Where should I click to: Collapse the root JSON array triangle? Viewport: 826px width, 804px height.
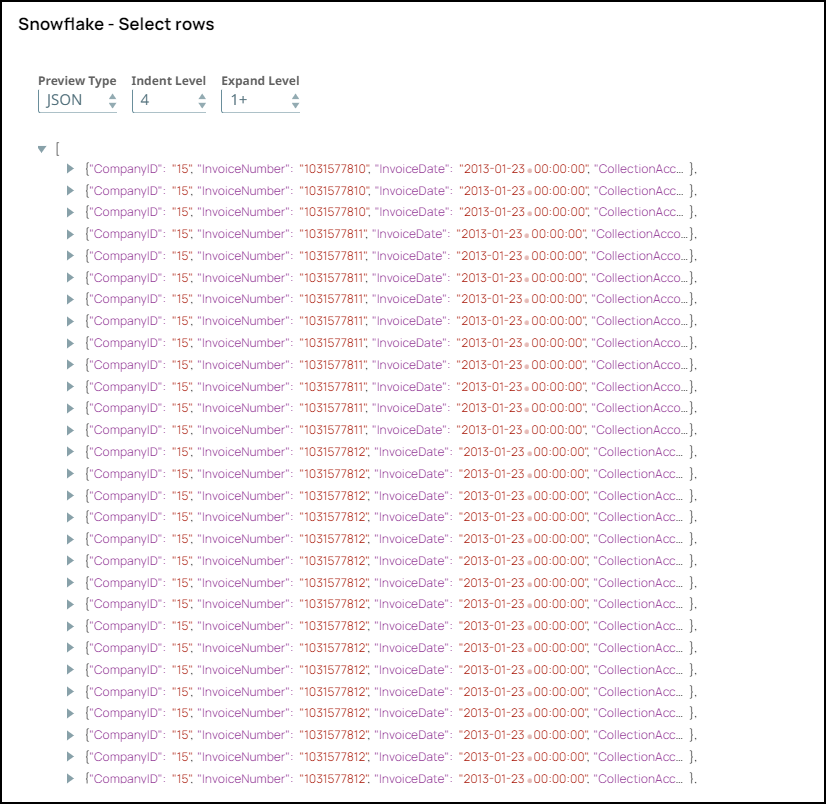point(42,149)
